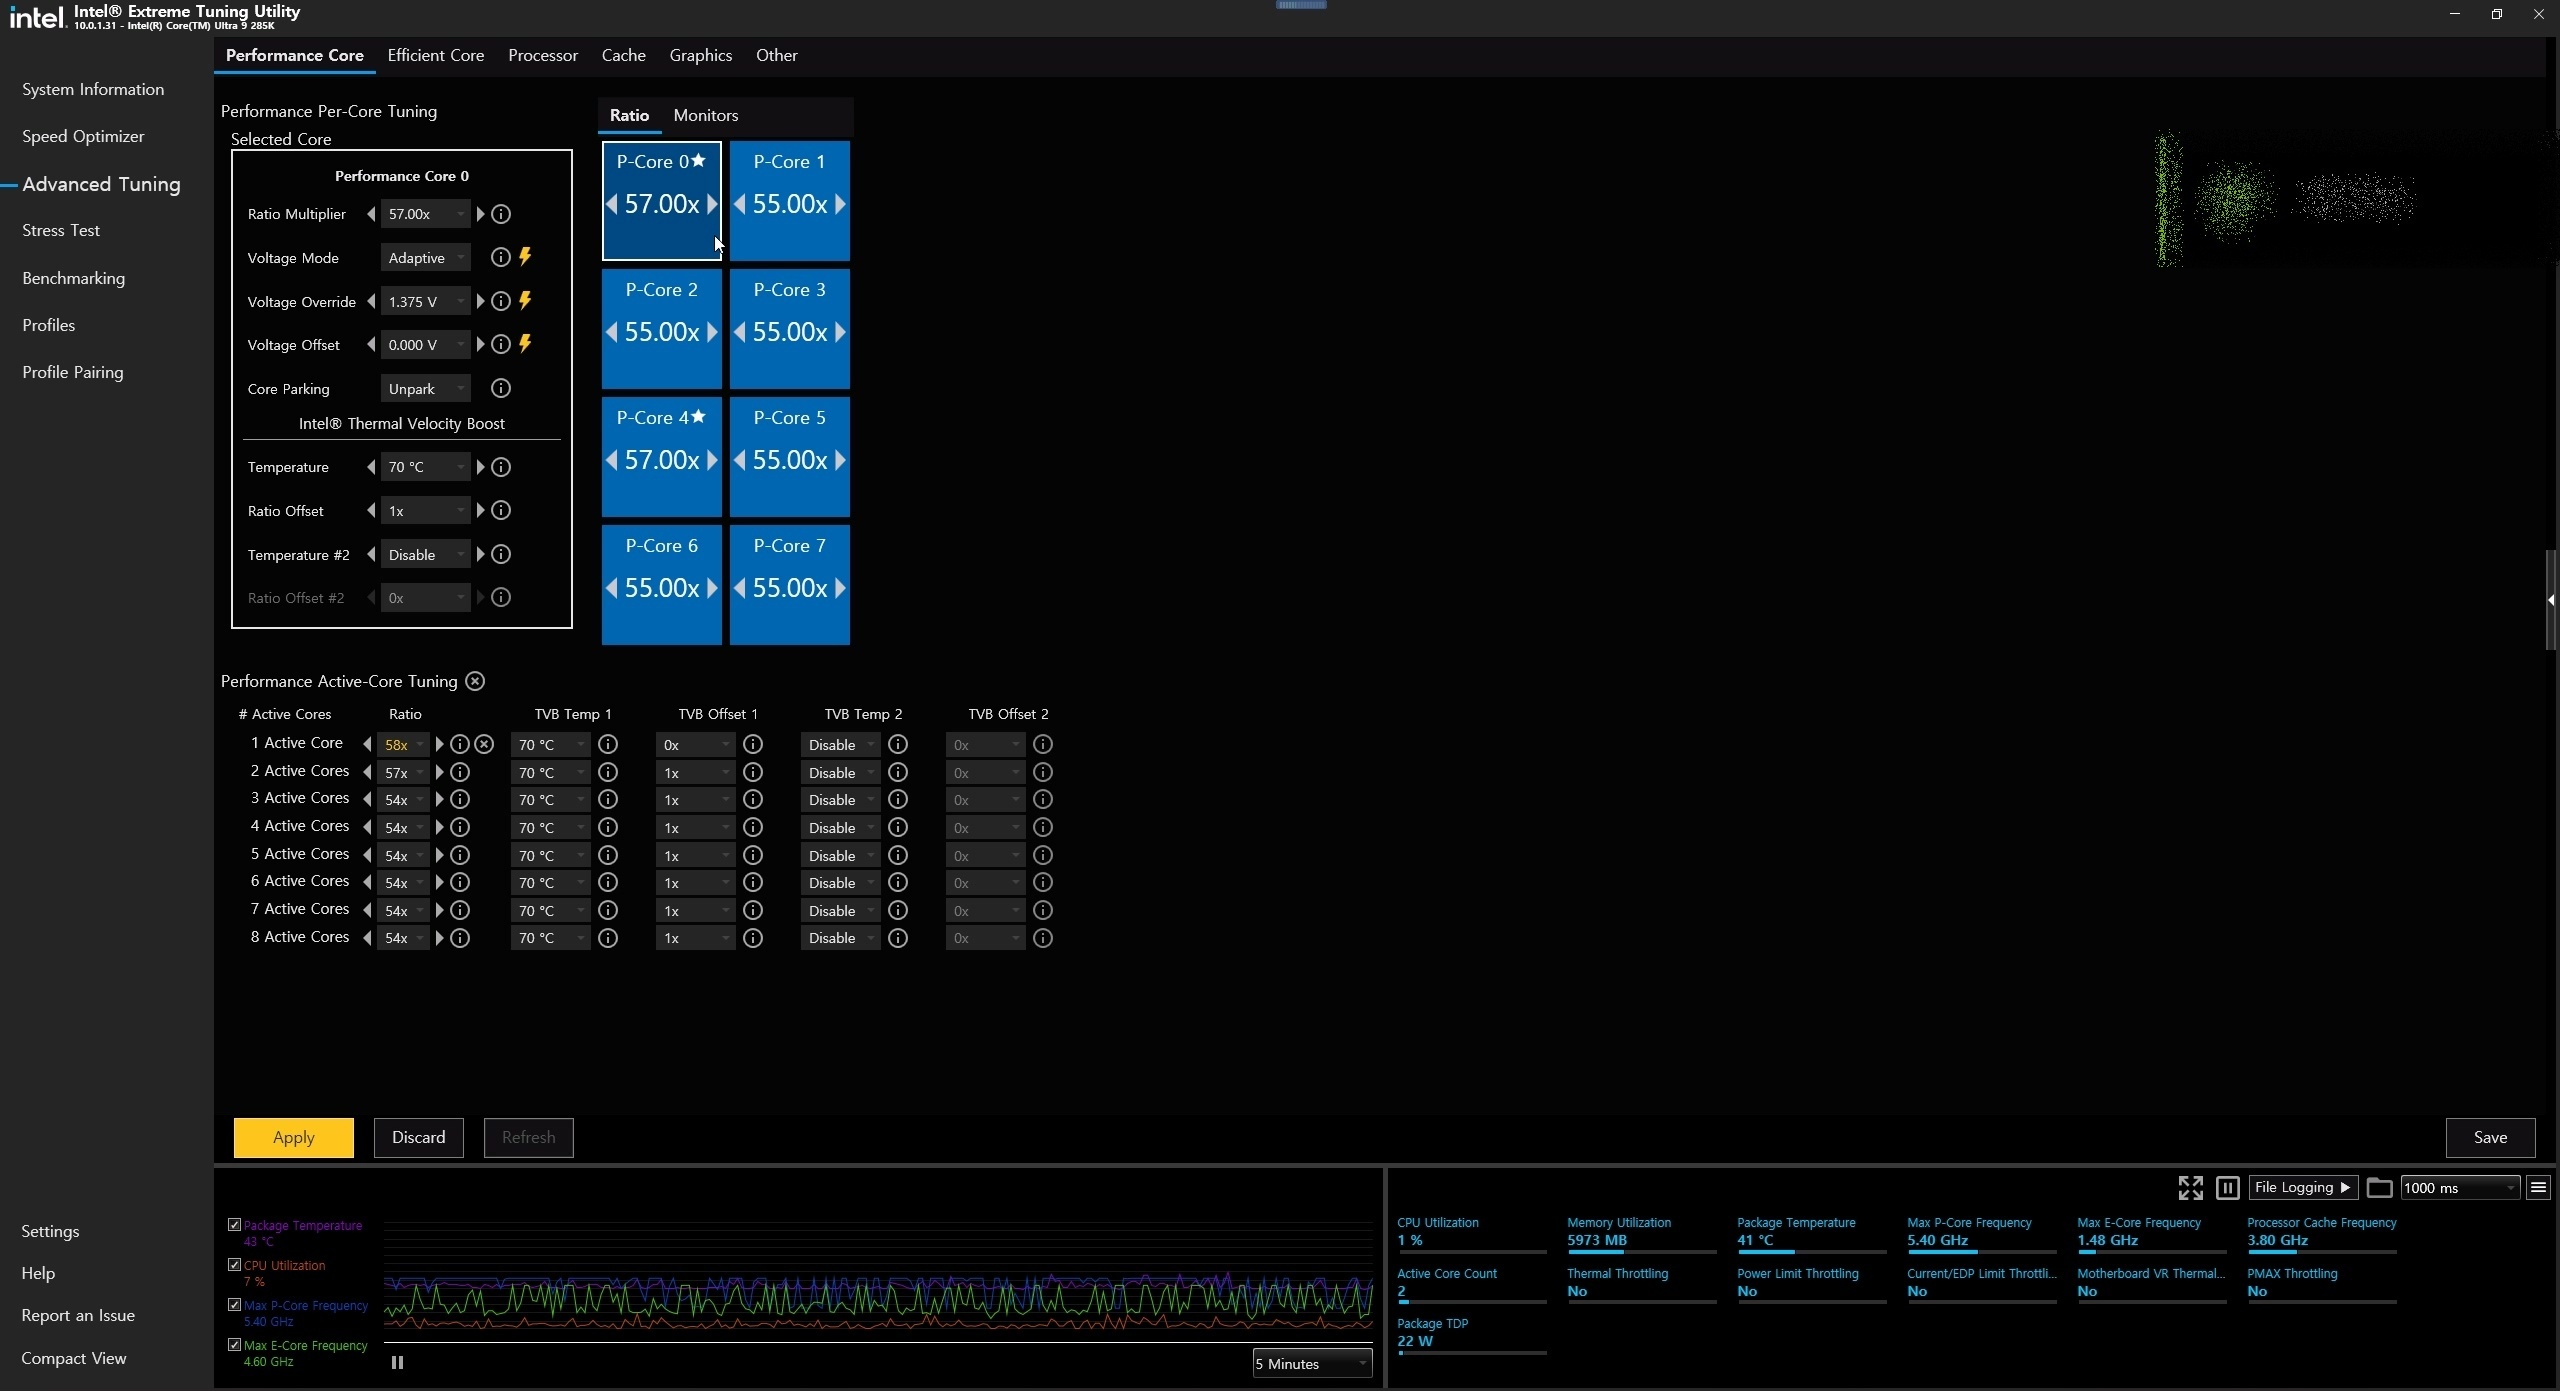Open Speed Optimizer in the sidebar
The image size is (2560, 1391).
click(x=83, y=136)
